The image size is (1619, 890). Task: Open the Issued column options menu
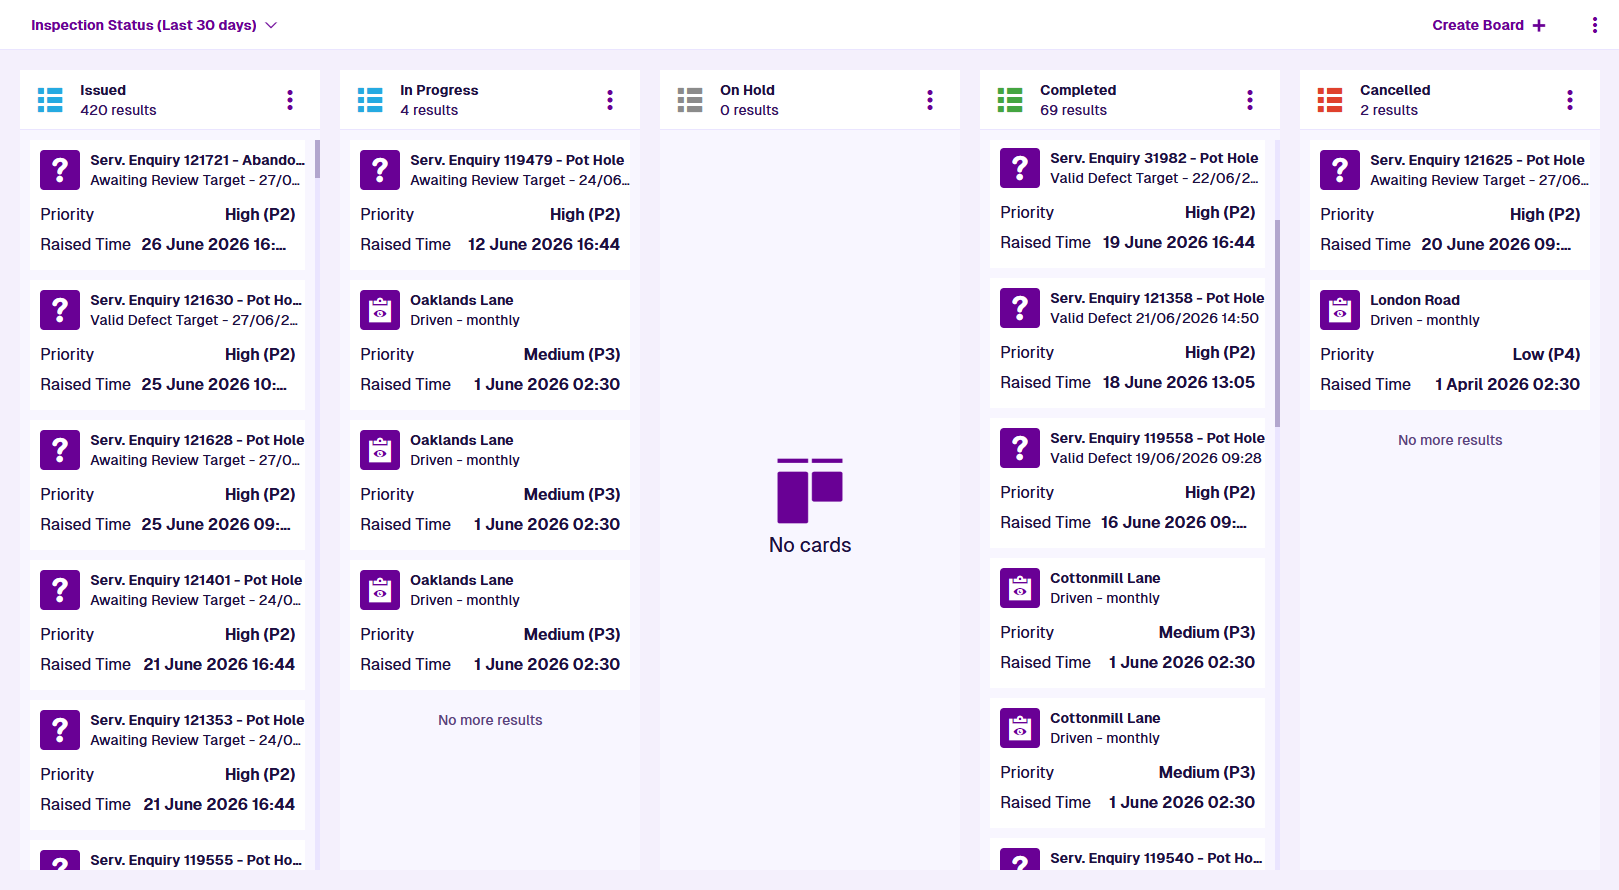point(290,100)
